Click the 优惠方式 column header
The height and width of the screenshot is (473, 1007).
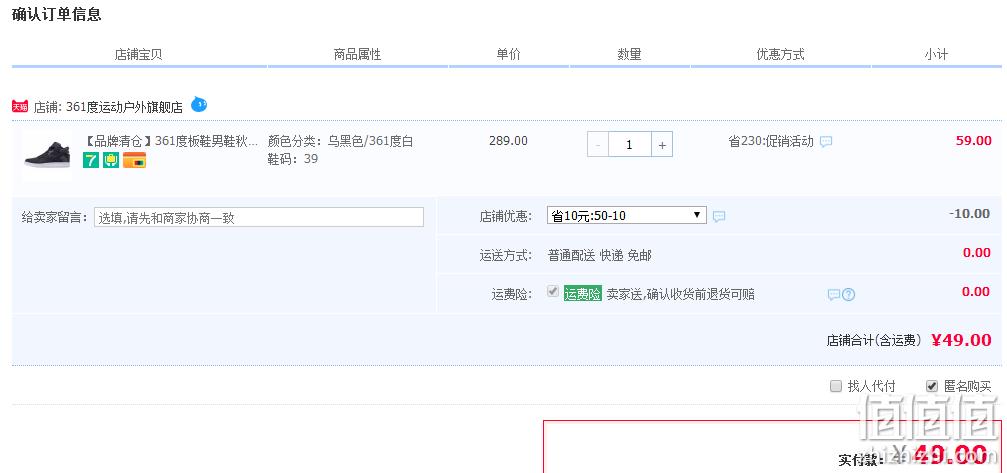click(x=780, y=55)
